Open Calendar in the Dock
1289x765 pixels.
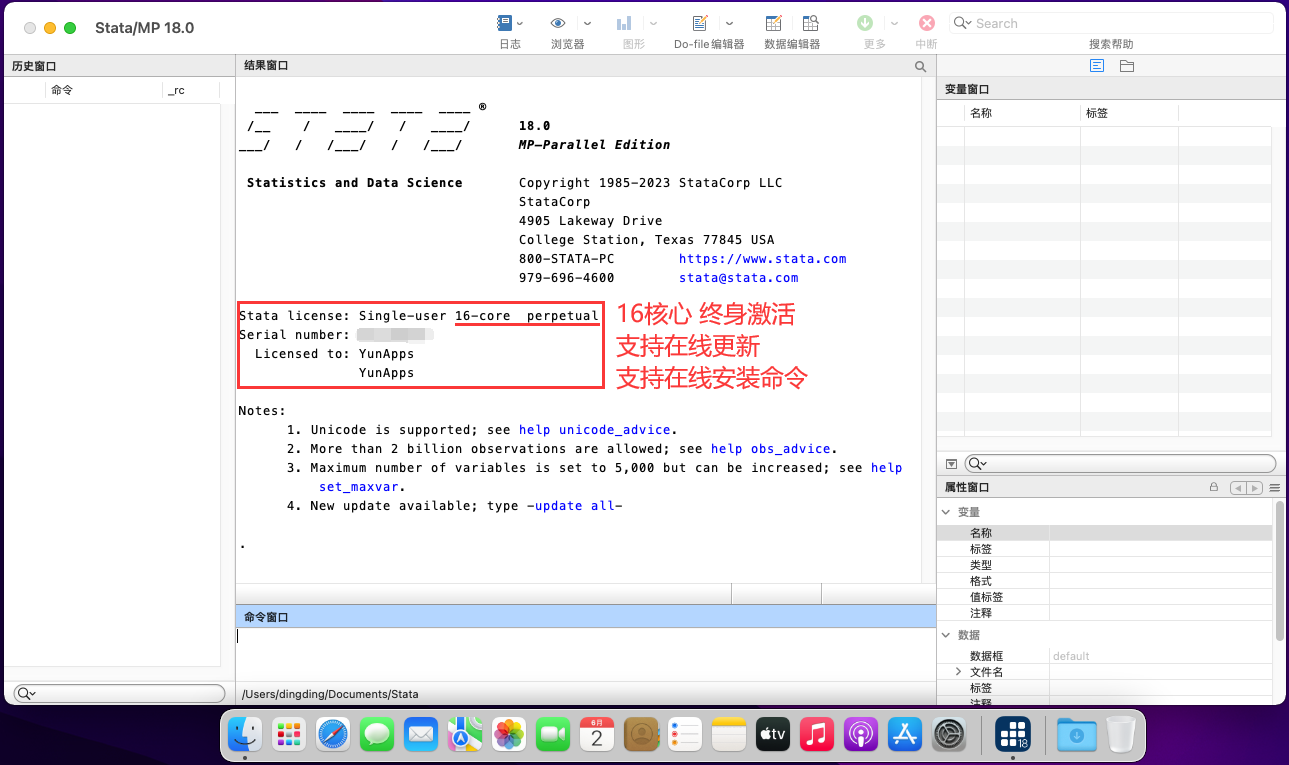[x=597, y=735]
